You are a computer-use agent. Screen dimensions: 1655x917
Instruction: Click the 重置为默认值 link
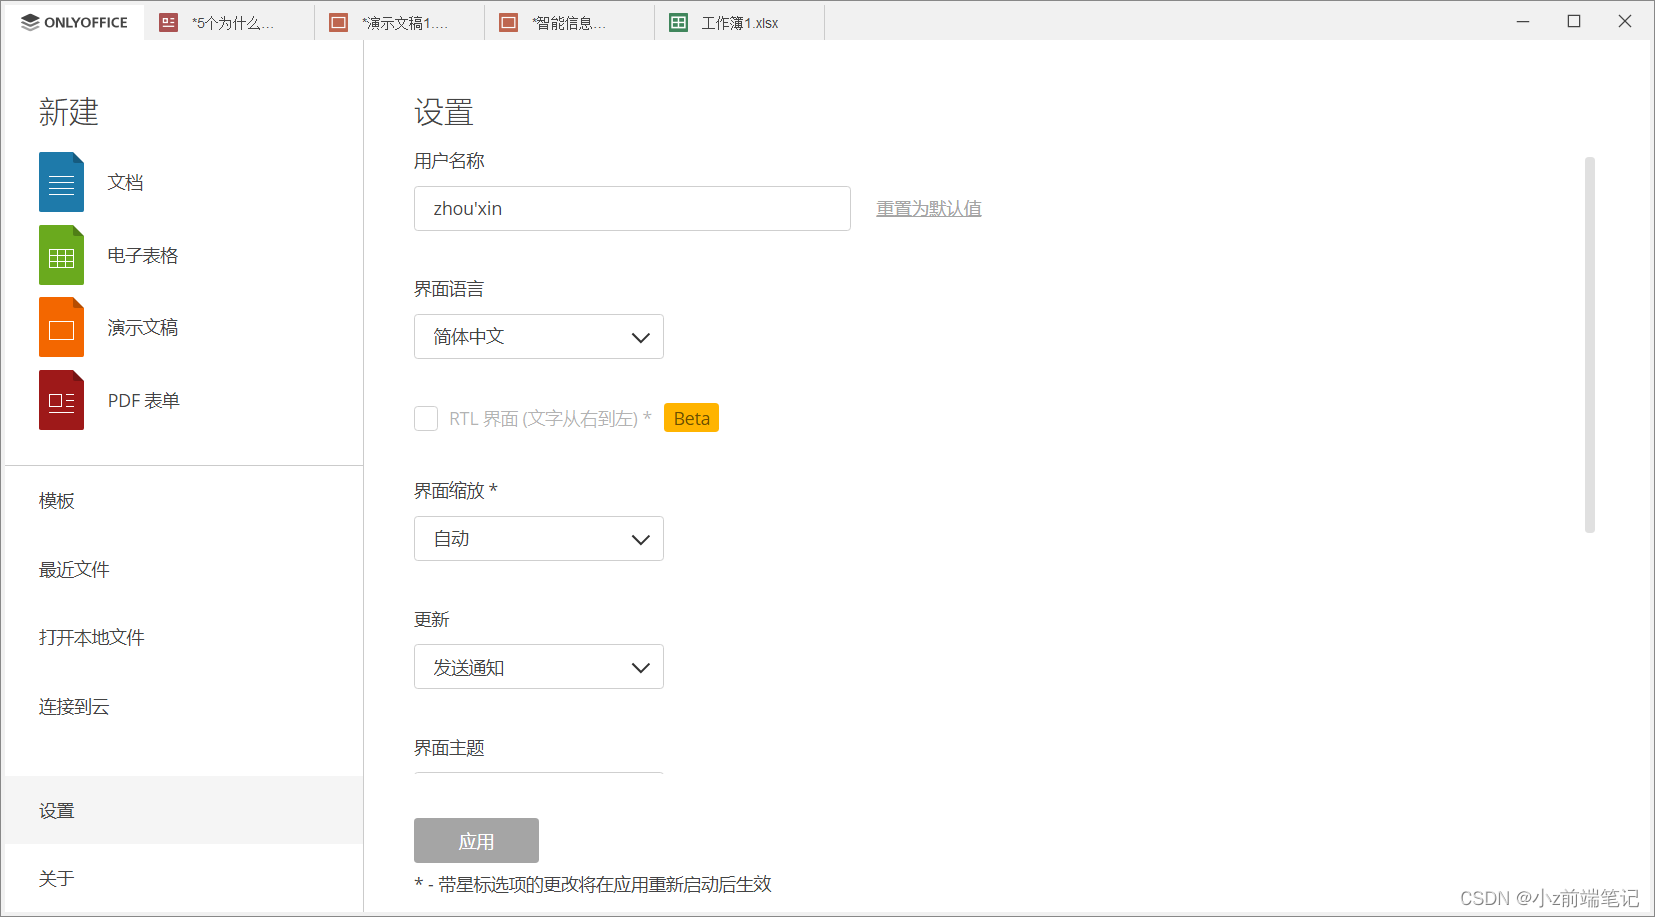(929, 208)
